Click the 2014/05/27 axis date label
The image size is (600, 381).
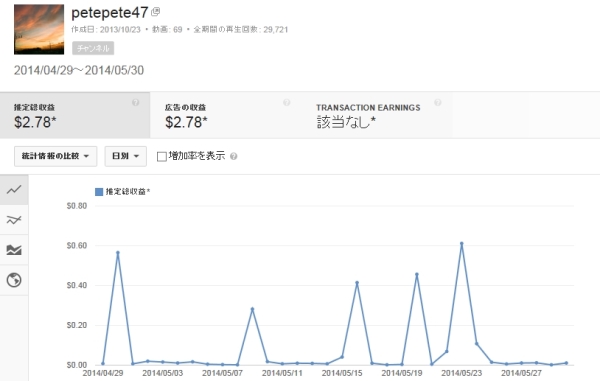[521, 373]
